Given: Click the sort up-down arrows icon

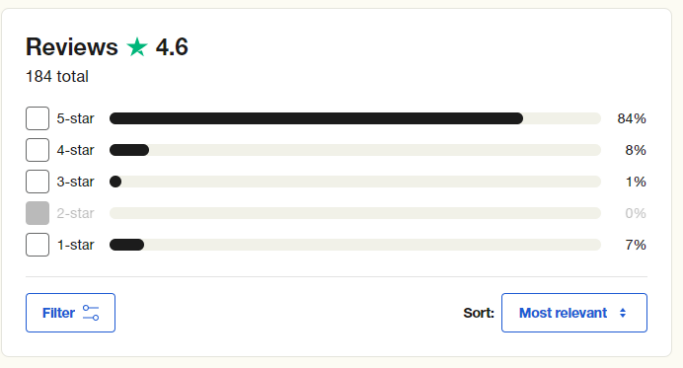Looking at the screenshot, I should tap(623, 313).
